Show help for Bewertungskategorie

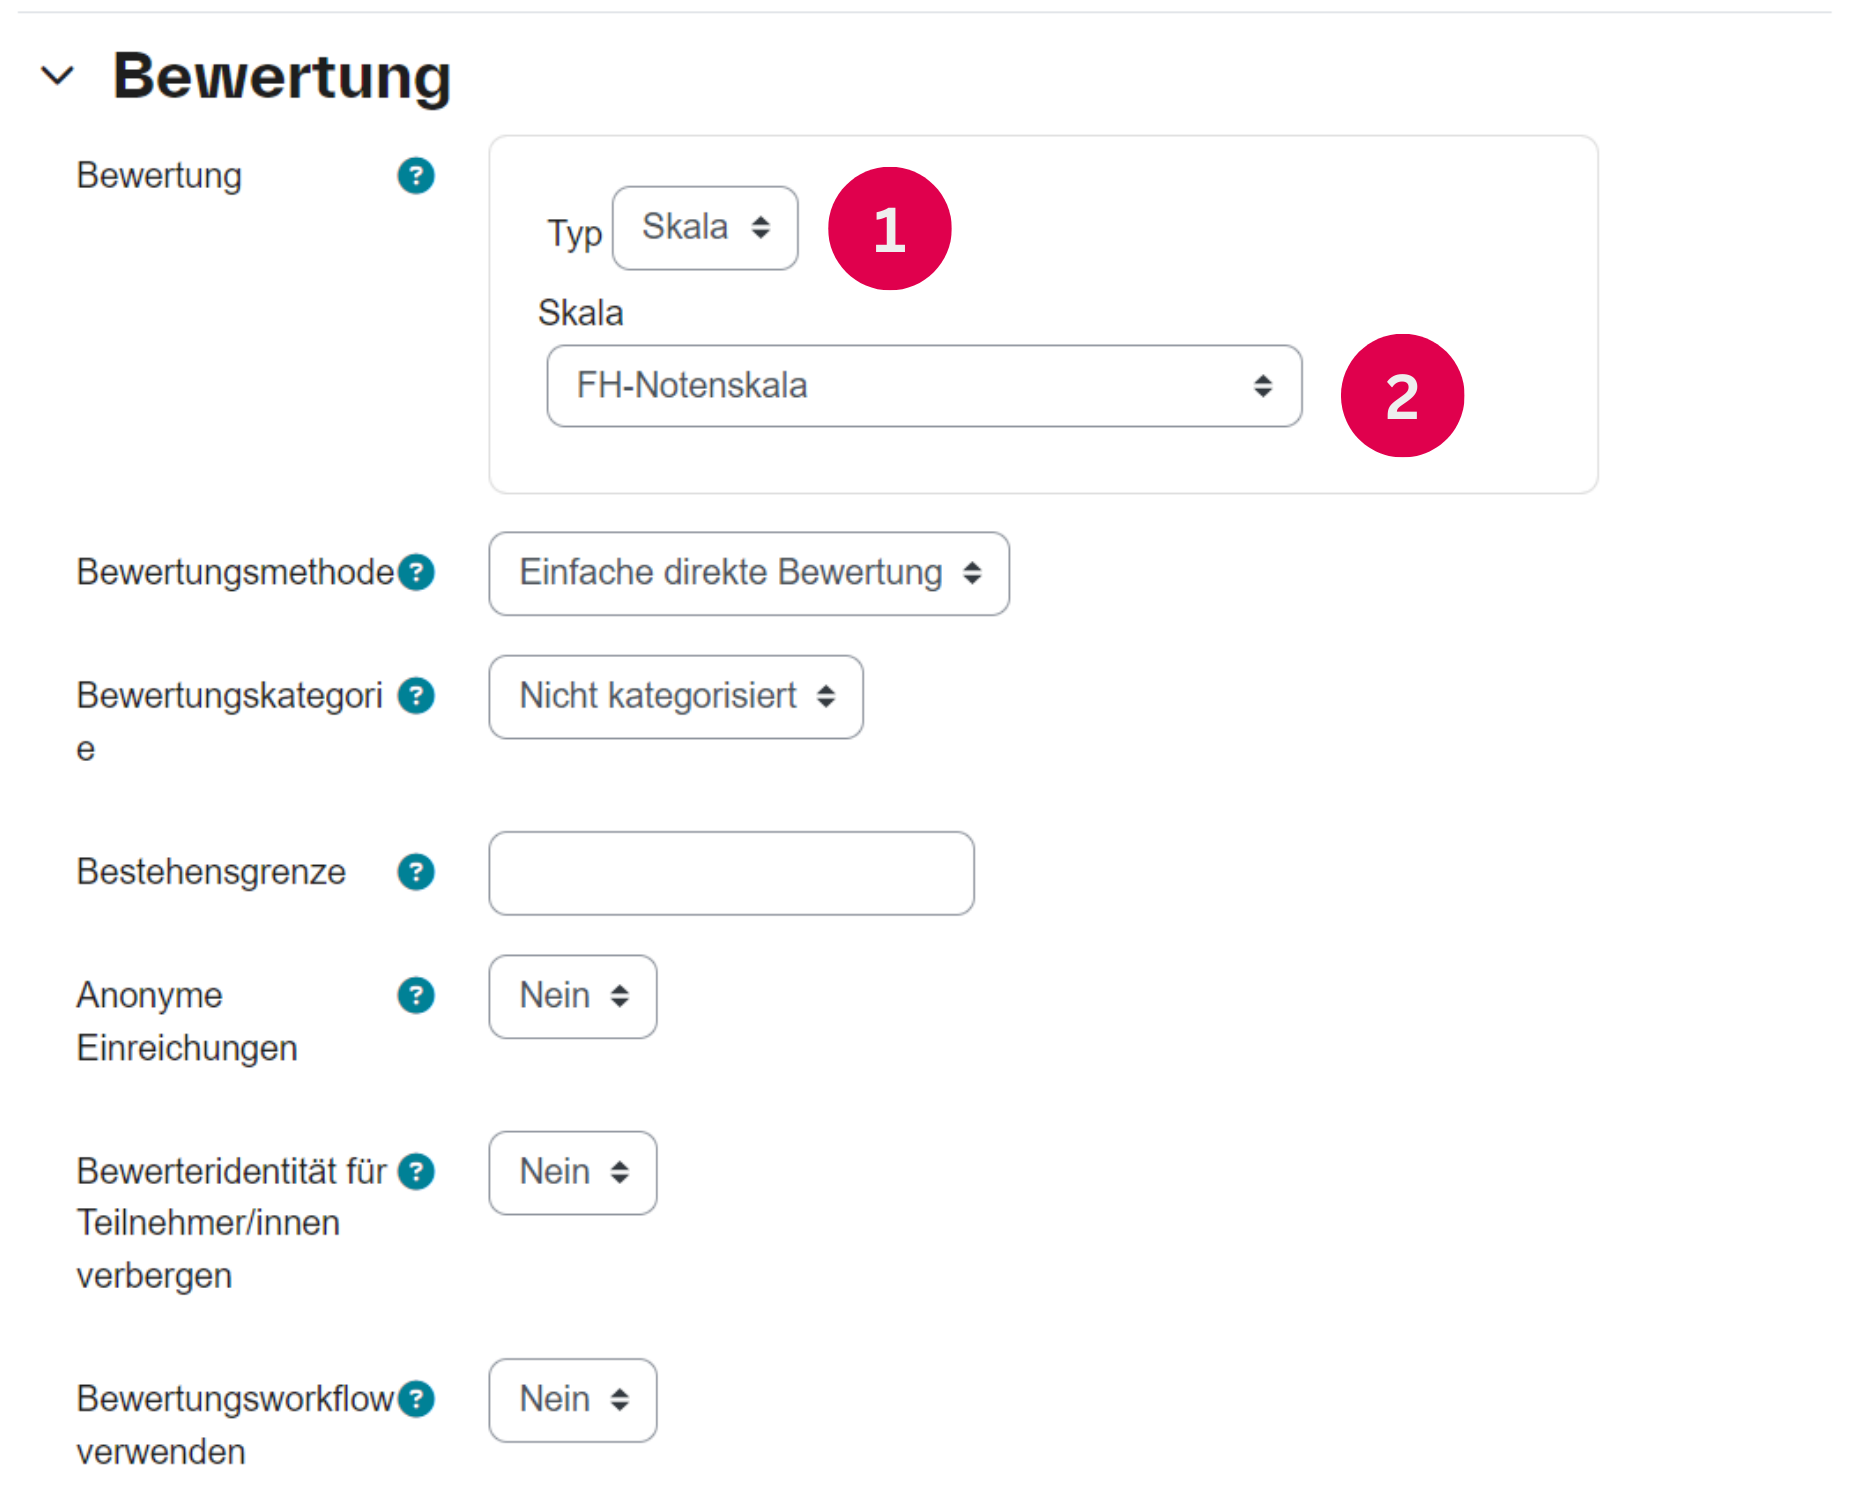416,696
